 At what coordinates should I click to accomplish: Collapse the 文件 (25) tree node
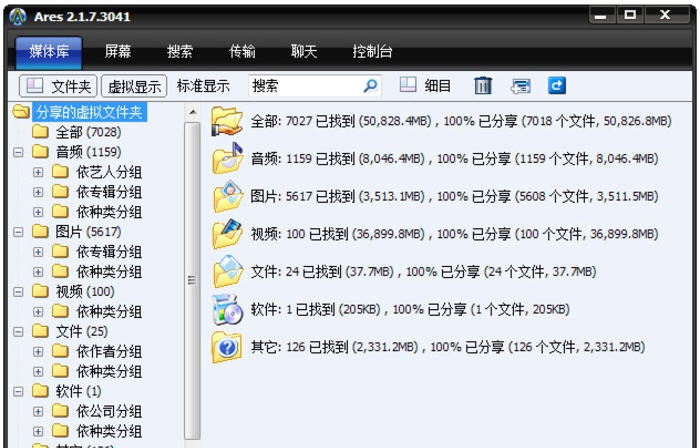click(x=18, y=332)
